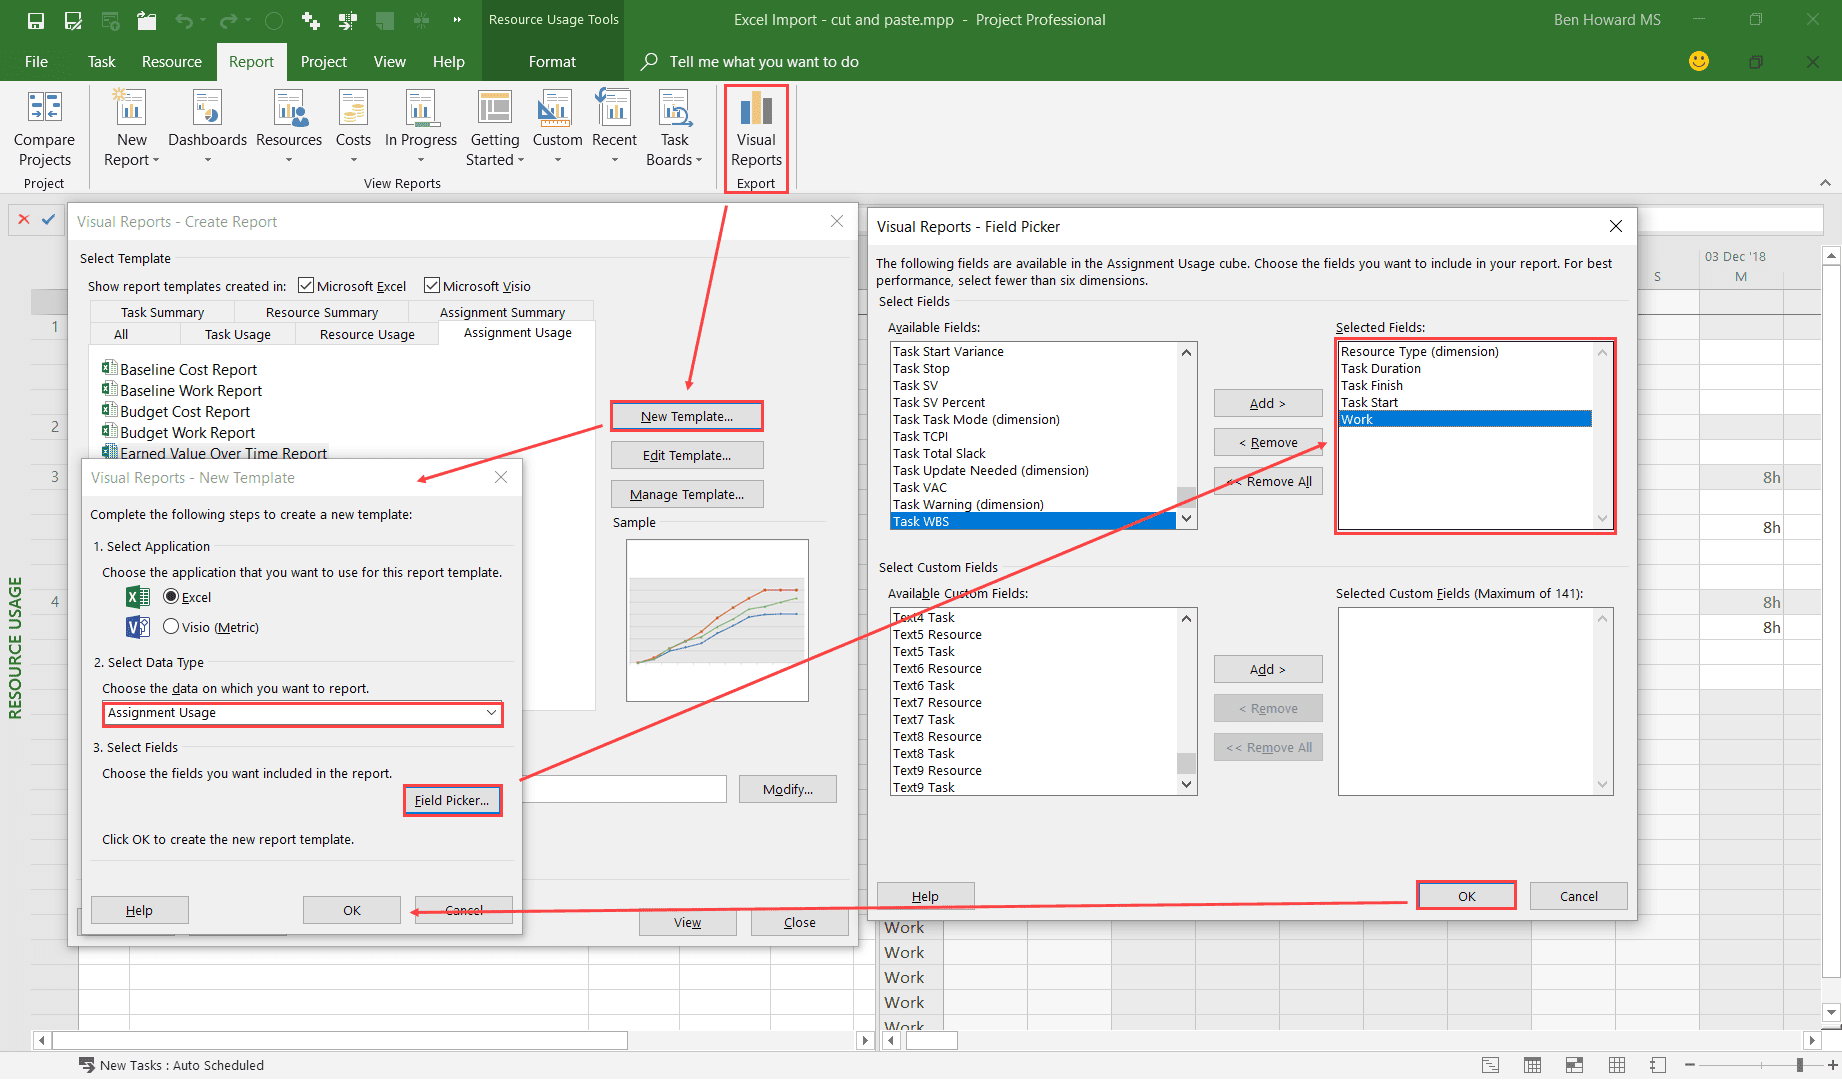Open the New Report menu icon
Screen dimensions: 1842x1080
pos(131,108)
